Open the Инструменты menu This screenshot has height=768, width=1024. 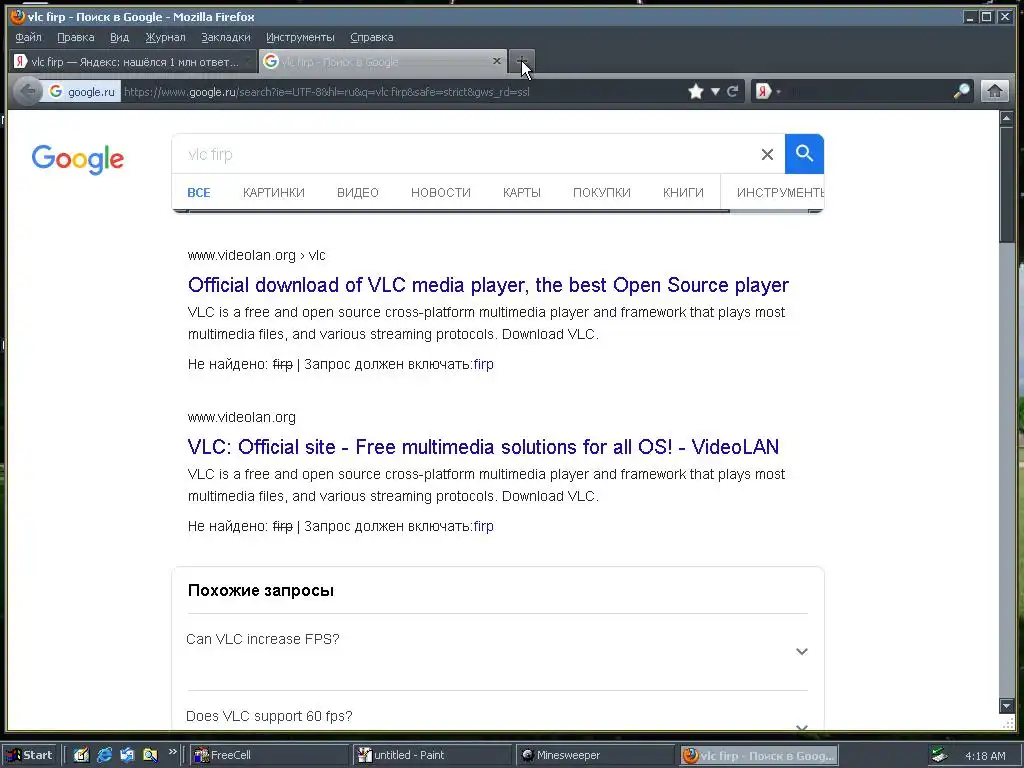[300, 37]
